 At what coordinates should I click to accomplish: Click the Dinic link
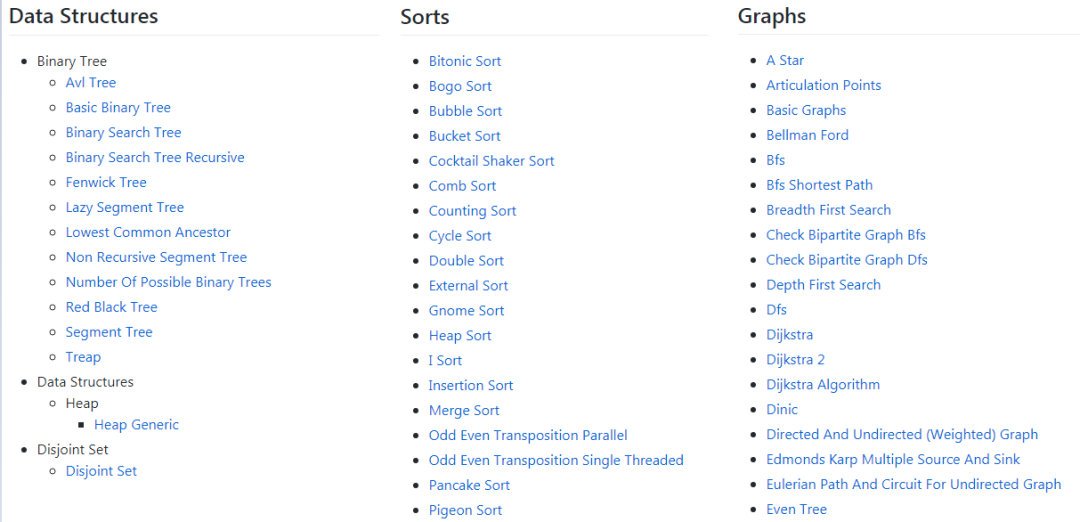[x=782, y=410]
